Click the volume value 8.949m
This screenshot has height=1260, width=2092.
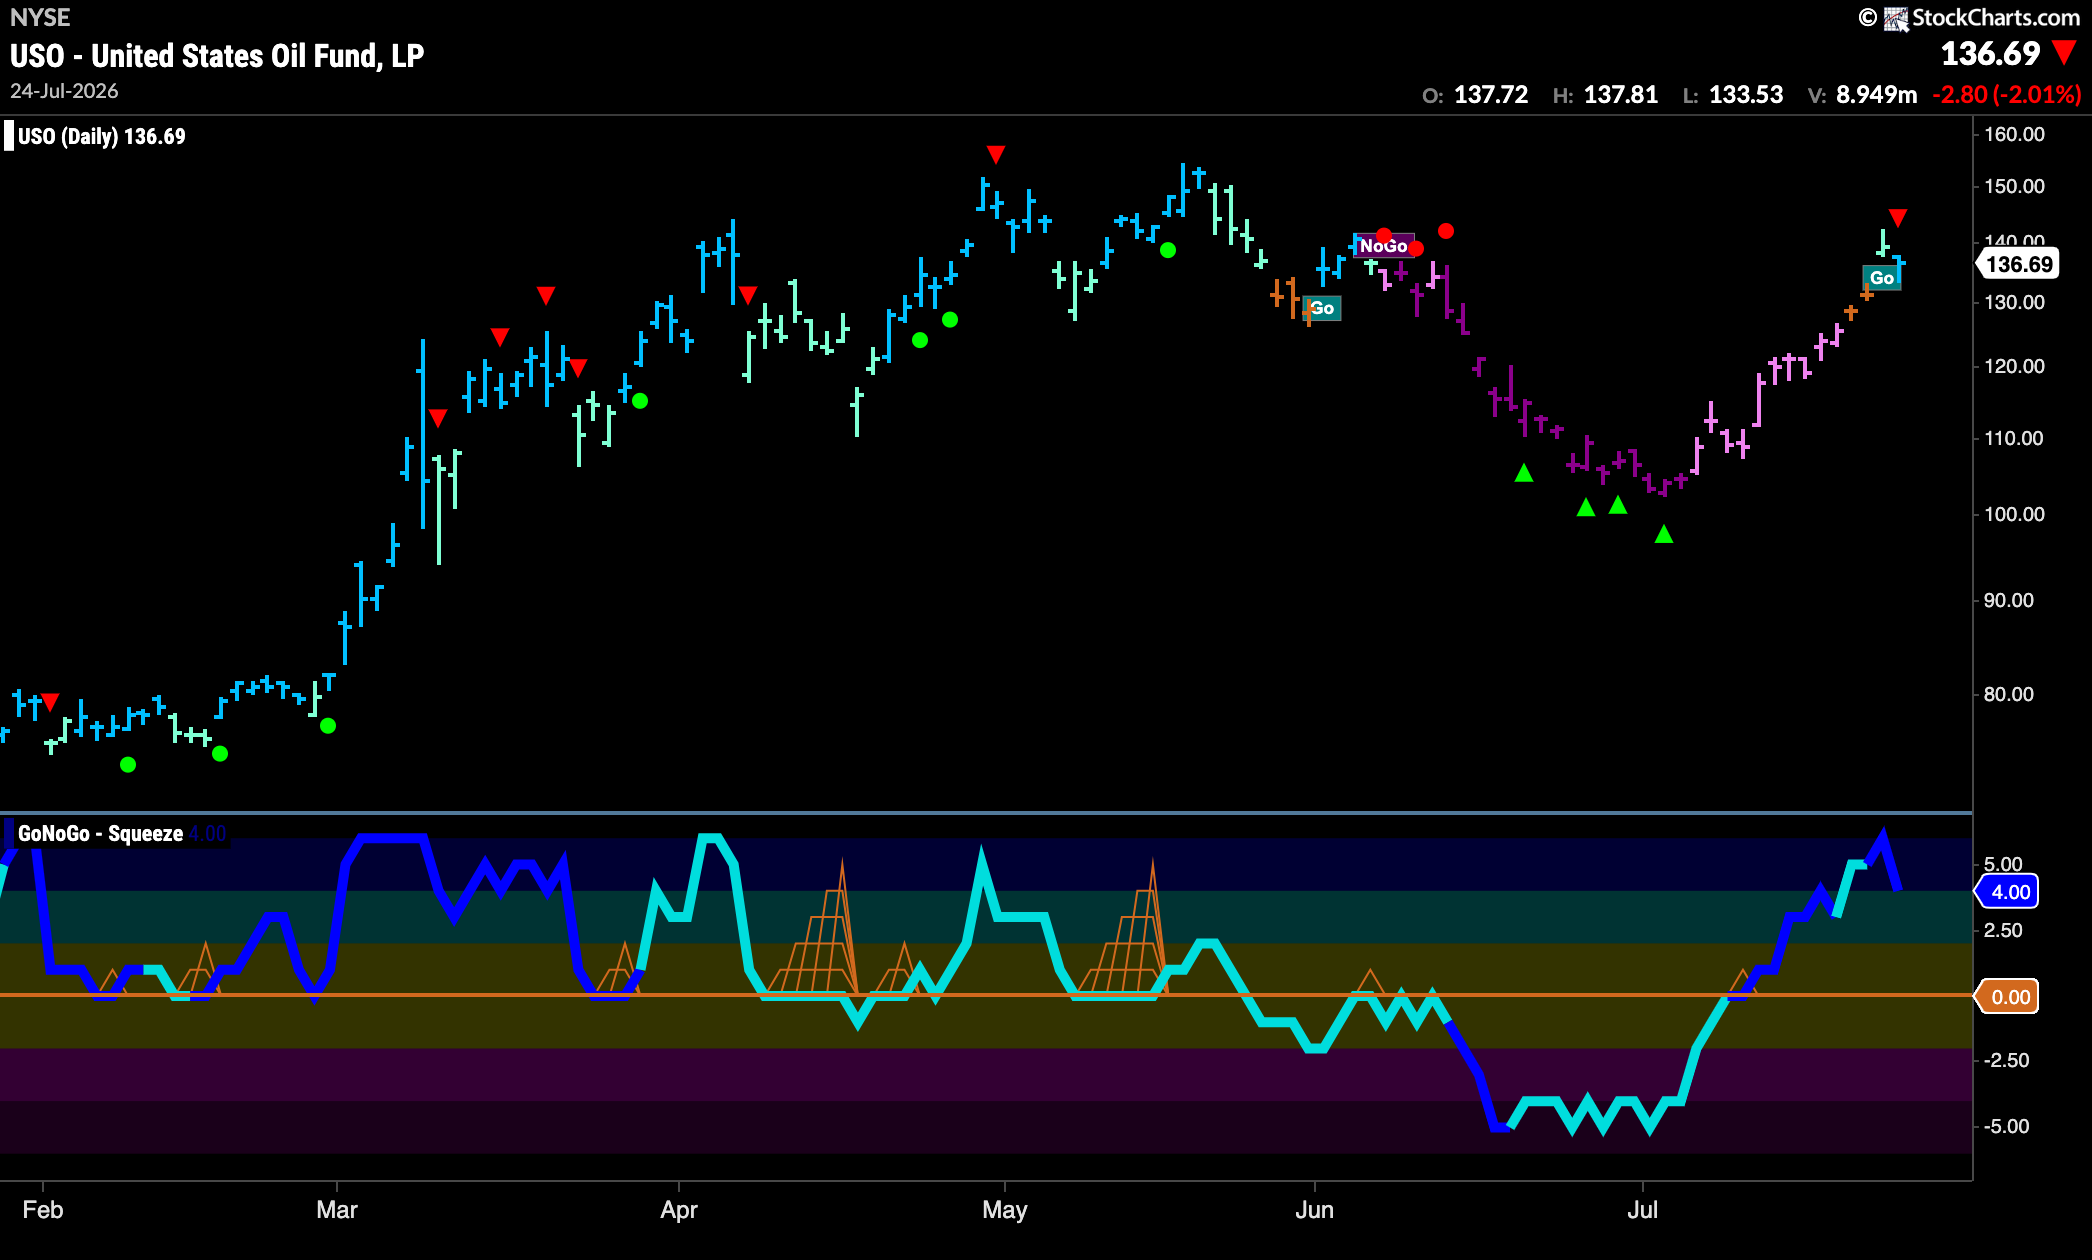coord(1877,95)
